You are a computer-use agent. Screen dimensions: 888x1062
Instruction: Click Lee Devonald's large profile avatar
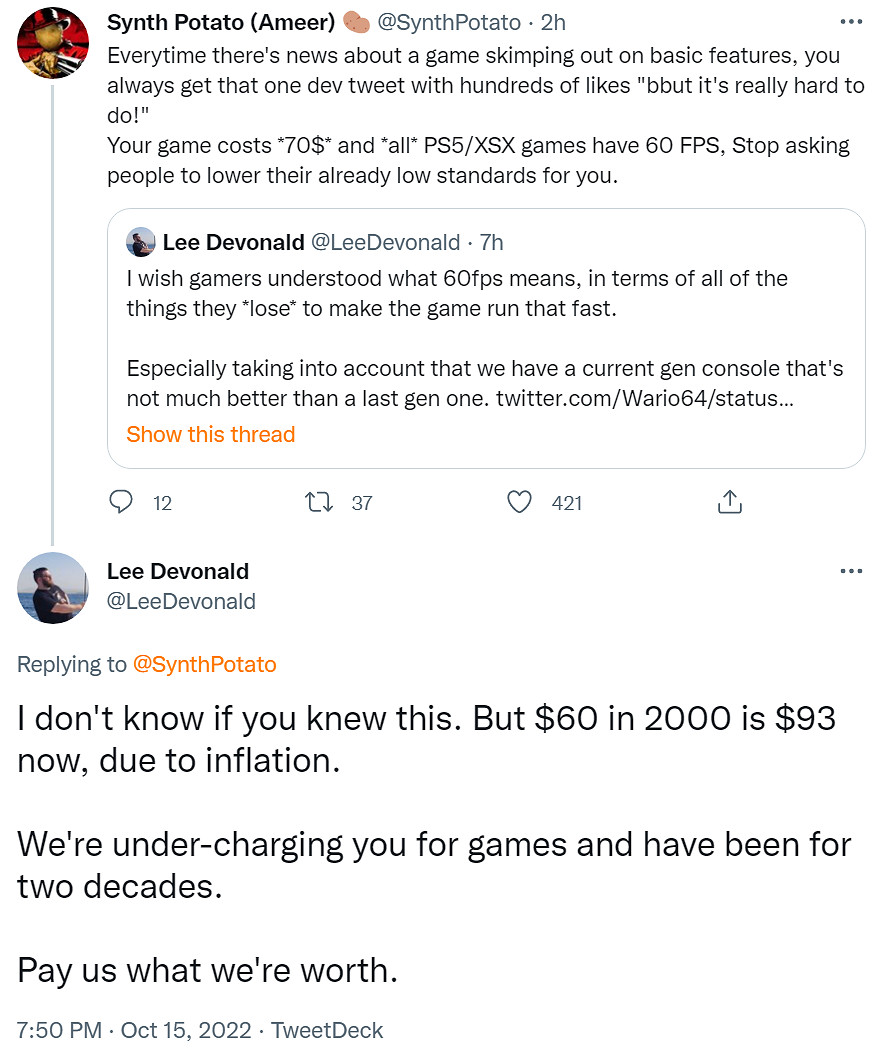pyautogui.click(x=54, y=588)
